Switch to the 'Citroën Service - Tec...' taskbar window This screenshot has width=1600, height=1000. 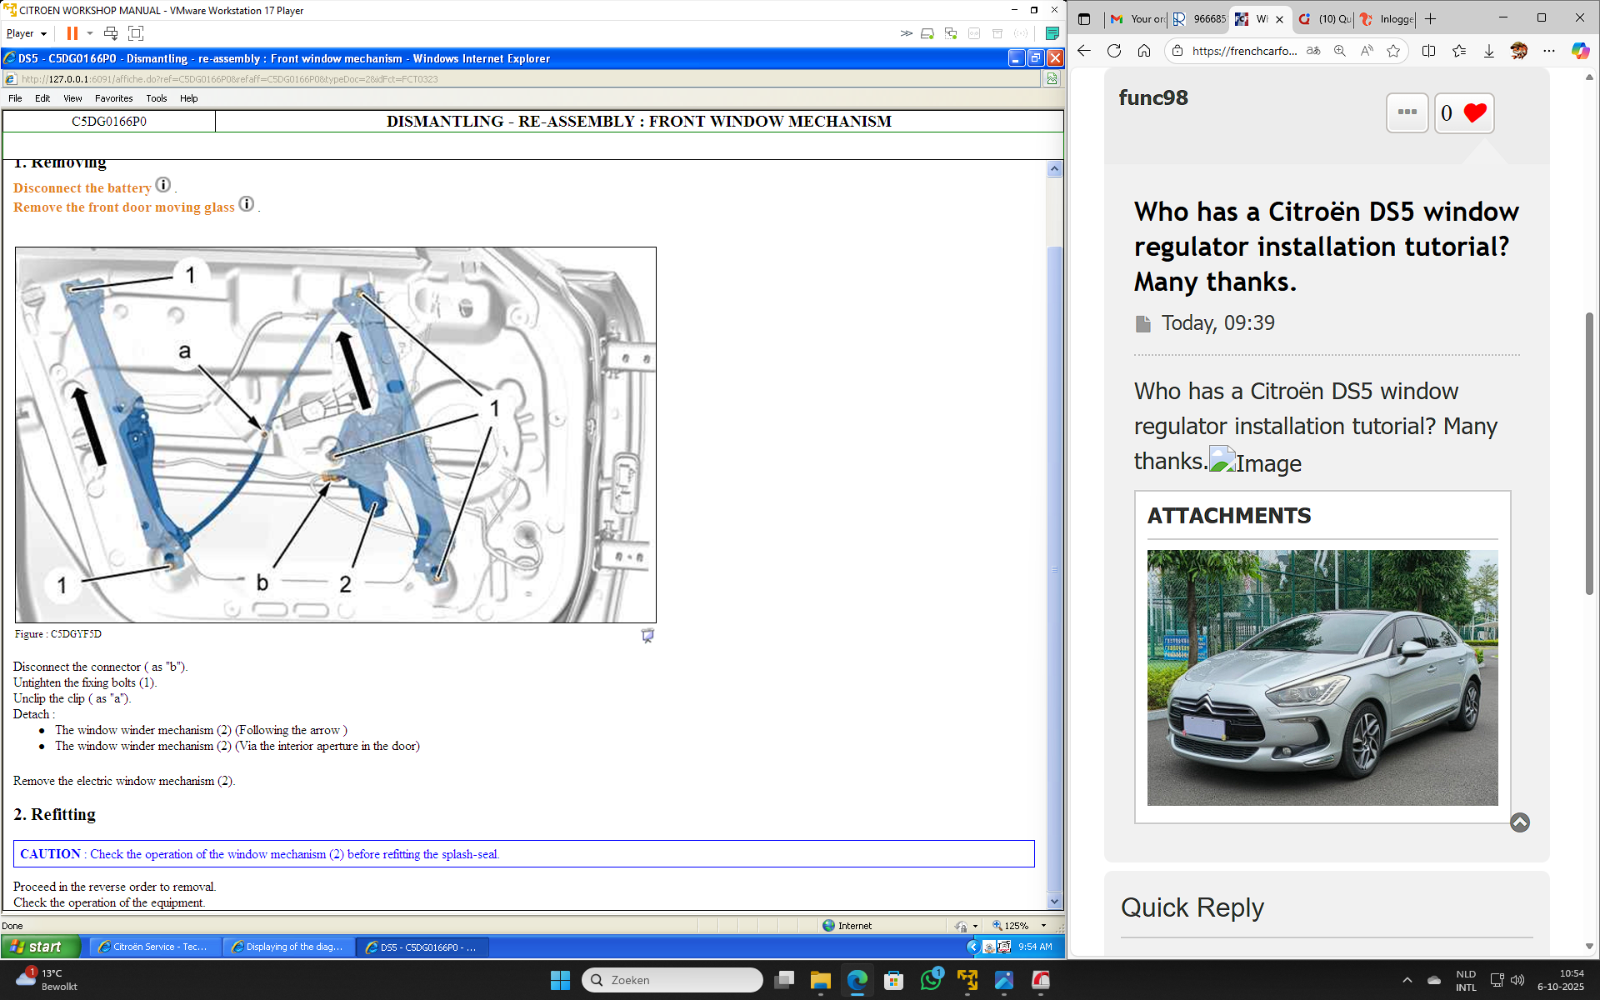[153, 947]
